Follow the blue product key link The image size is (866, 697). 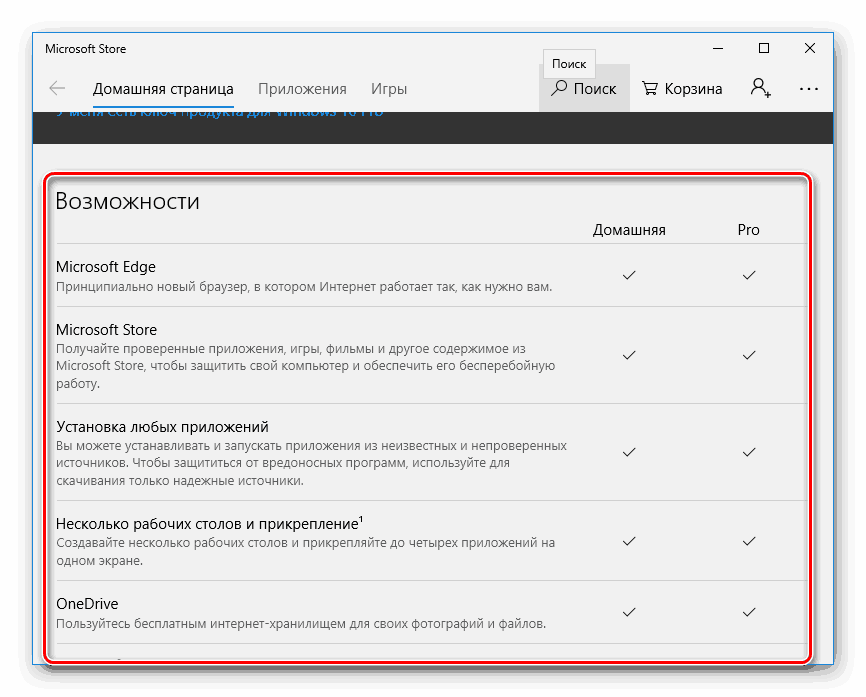[220, 114]
